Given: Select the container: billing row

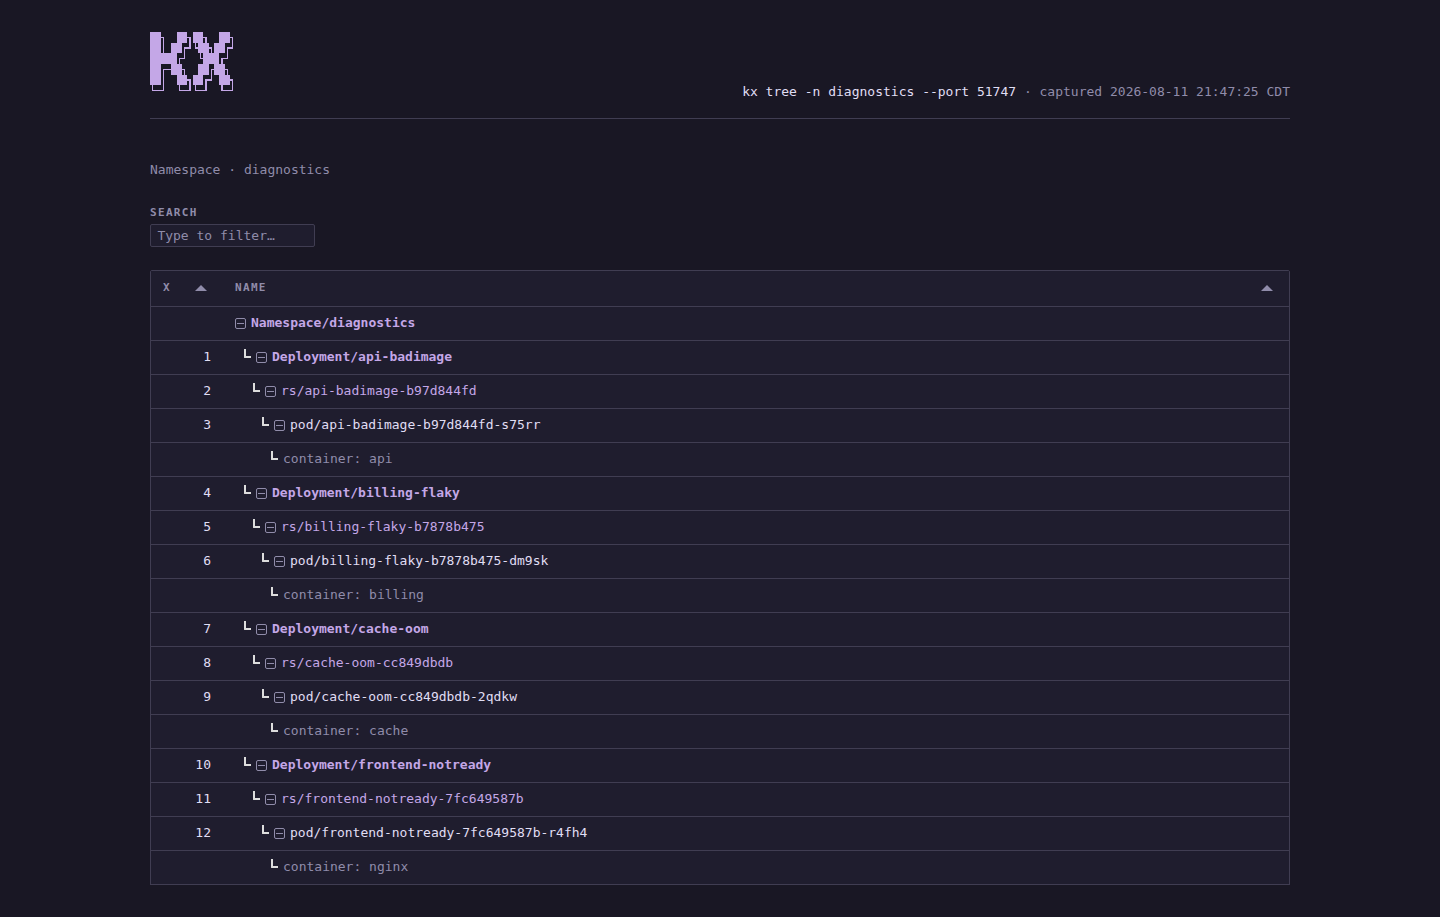Looking at the screenshot, I should pyautogui.click(x=720, y=595).
